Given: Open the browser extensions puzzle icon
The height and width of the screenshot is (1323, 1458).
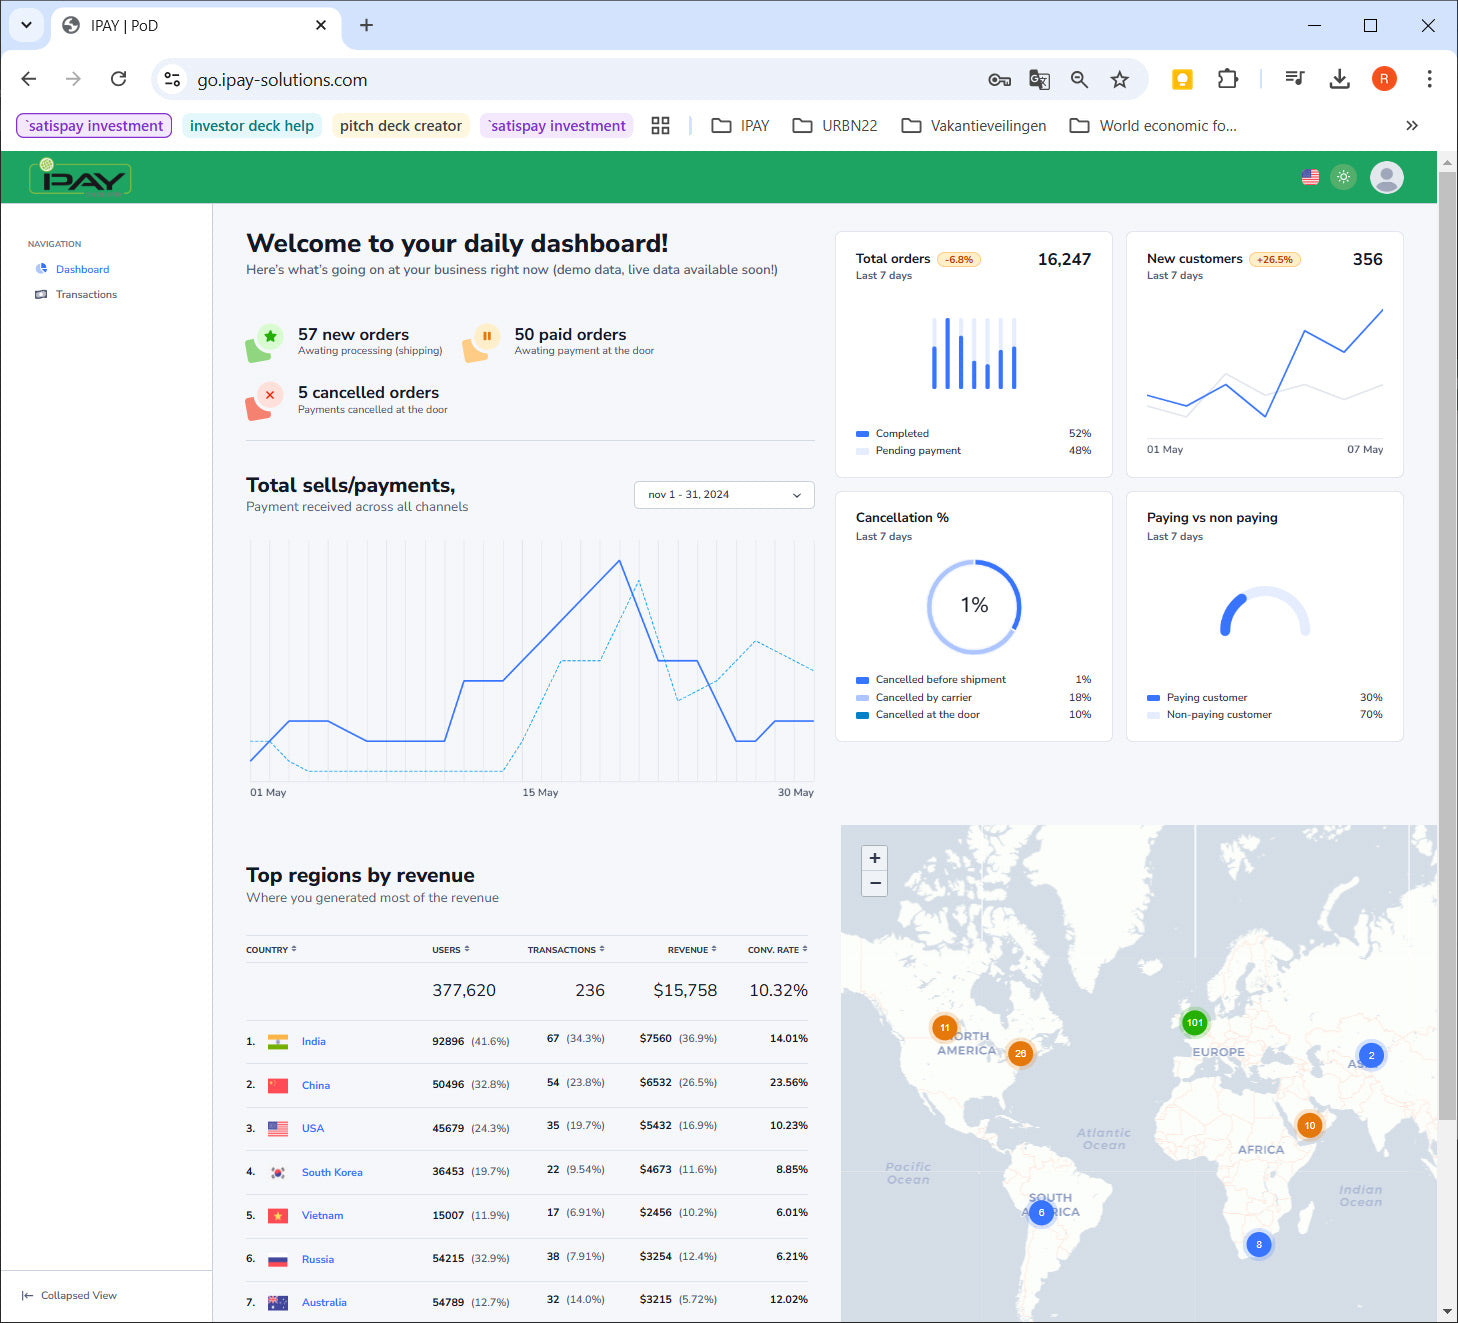Looking at the screenshot, I should 1227,80.
